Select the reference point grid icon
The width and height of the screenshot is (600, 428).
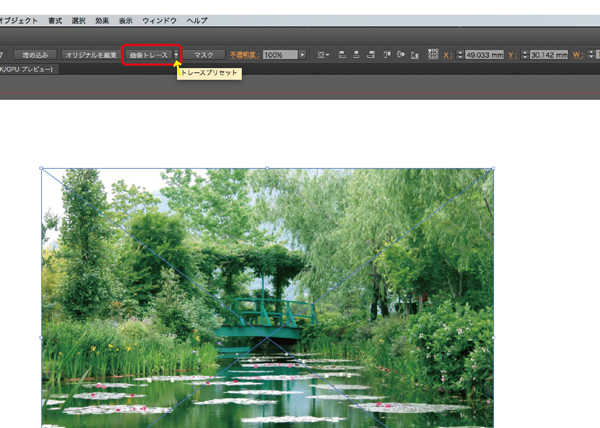(433, 54)
